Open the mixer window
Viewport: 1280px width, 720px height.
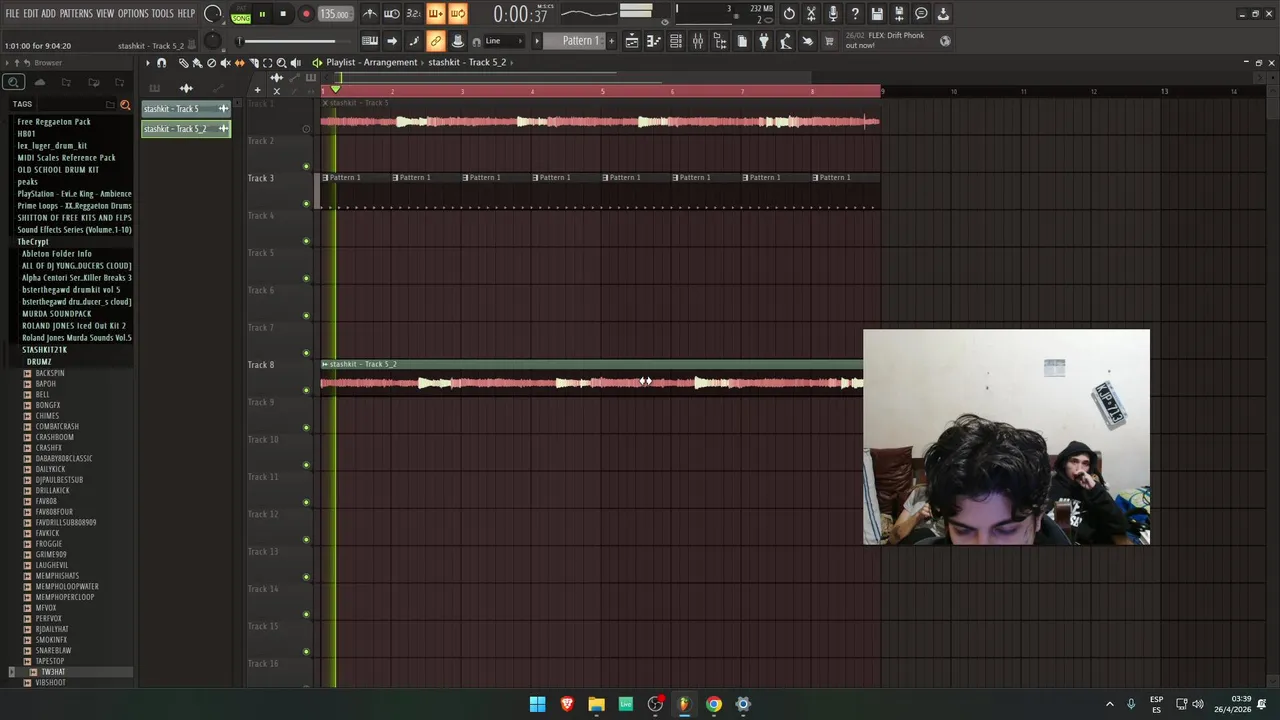[x=698, y=41]
